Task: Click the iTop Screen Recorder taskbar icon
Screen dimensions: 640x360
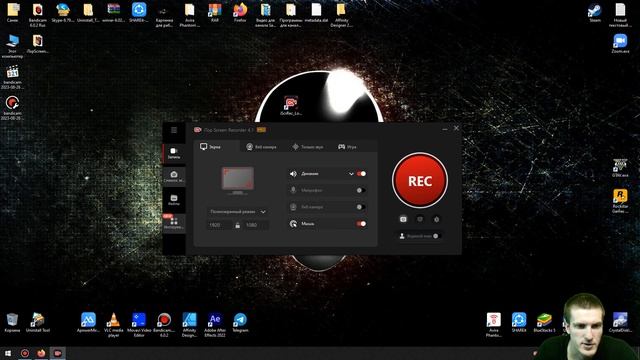Action: [58, 353]
